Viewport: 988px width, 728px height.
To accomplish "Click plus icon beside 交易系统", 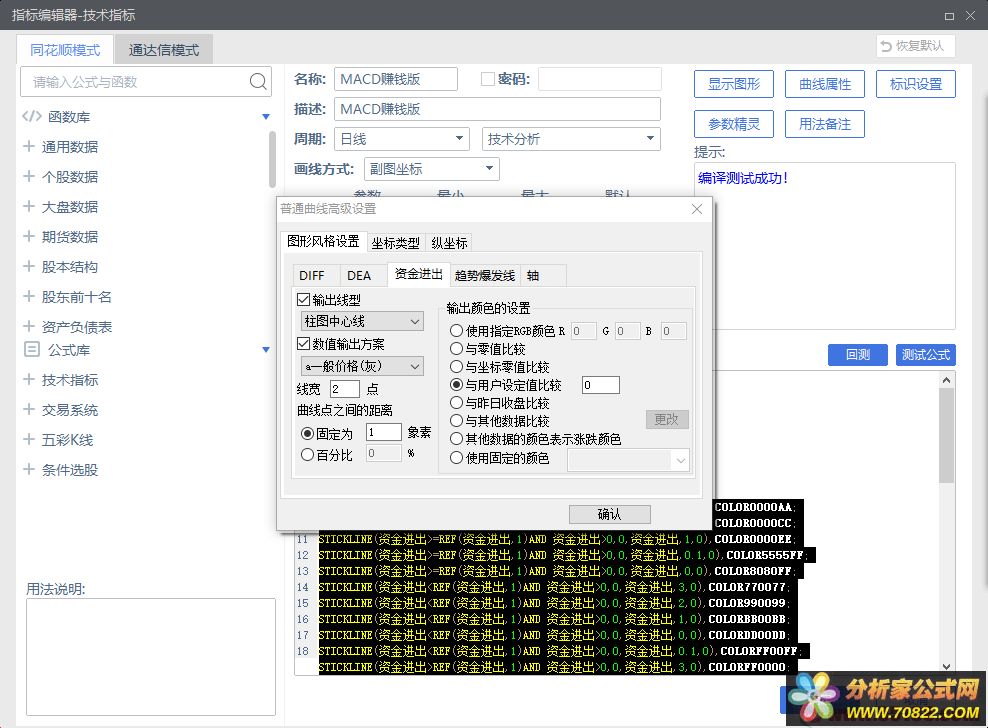I will coord(28,409).
